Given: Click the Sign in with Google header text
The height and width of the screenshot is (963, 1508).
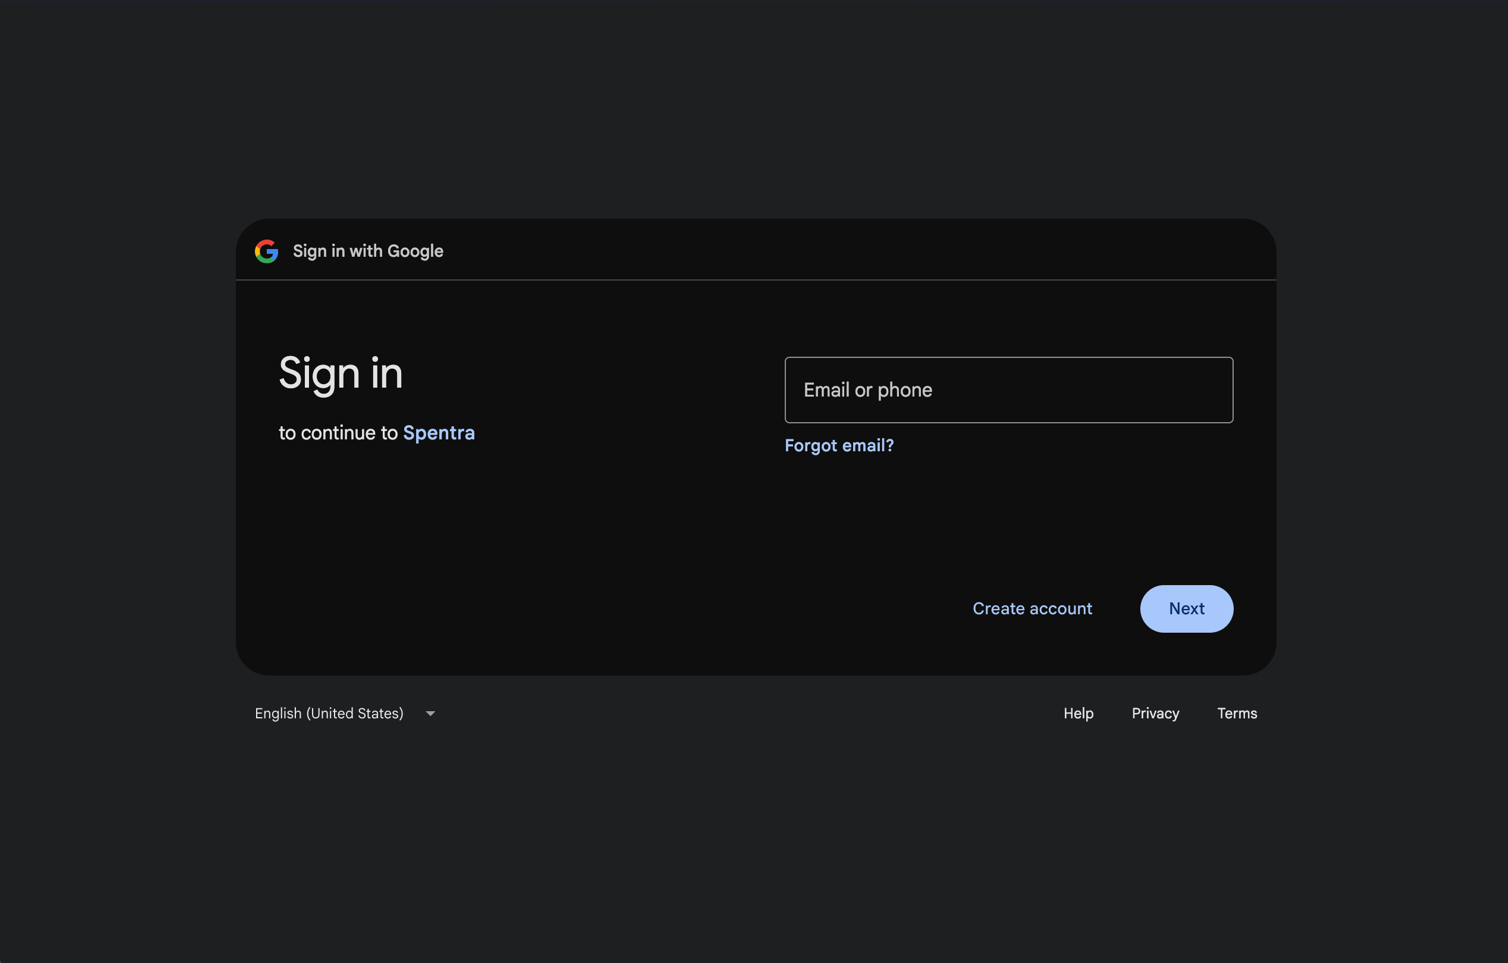Looking at the screenshot, I should coord(367,251).
